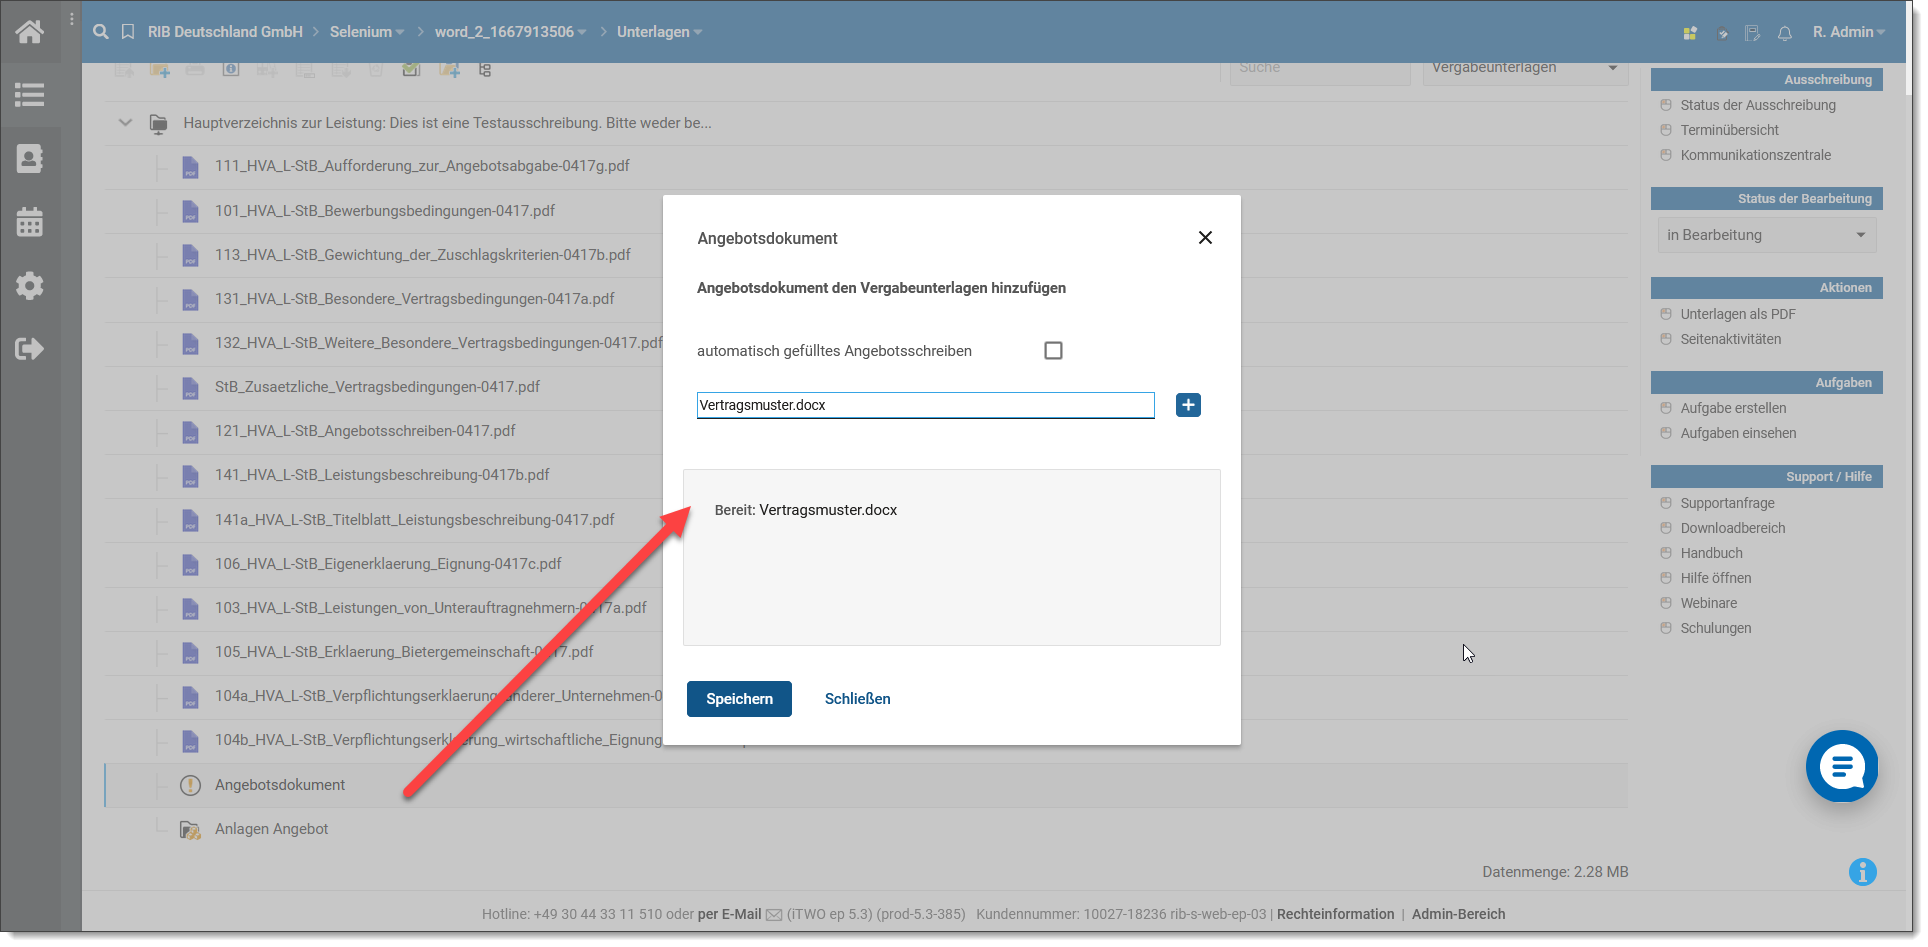
Task: Click the email envelope icon in footer
Action: click(x=774, y=914)
